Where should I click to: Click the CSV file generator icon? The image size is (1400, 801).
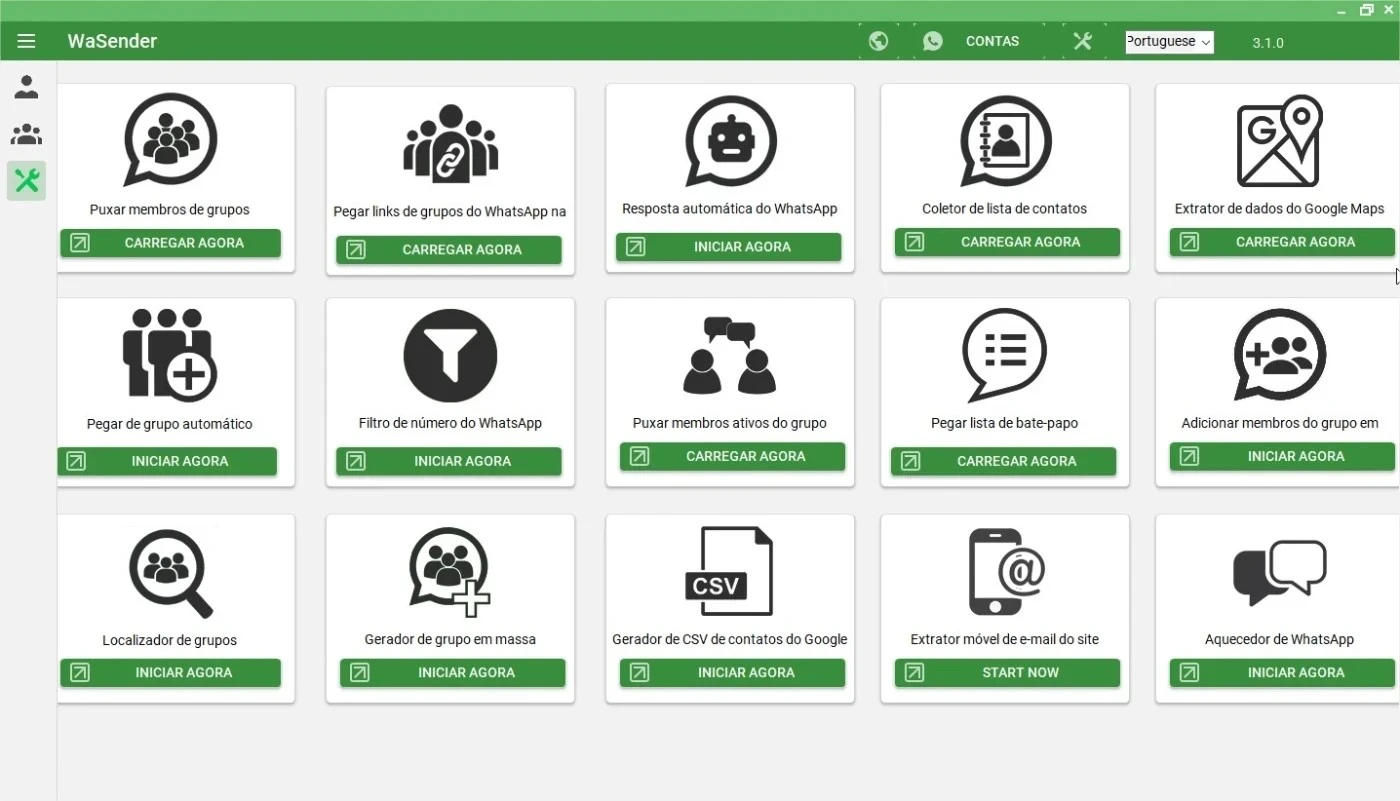[x=729, y=571]
